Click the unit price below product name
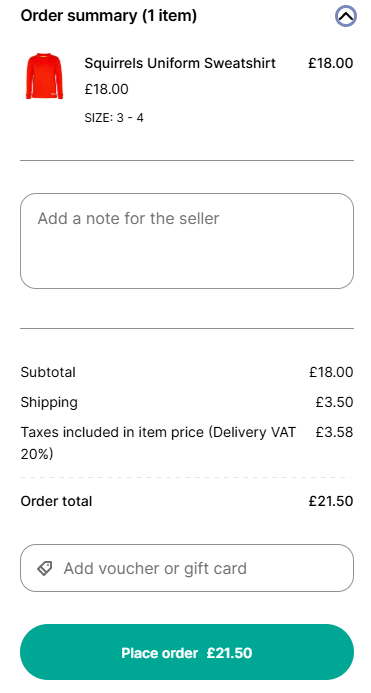Screen dimensions: 371x693 point(107,89)
